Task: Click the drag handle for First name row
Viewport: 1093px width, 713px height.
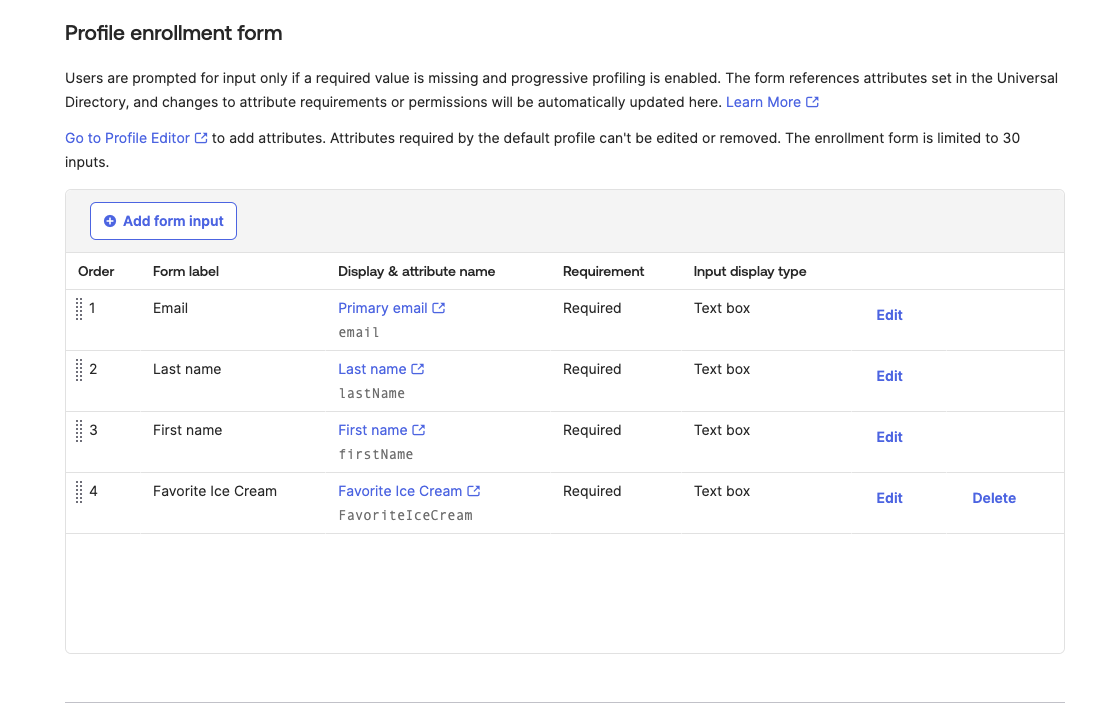Action: [79, 431]
